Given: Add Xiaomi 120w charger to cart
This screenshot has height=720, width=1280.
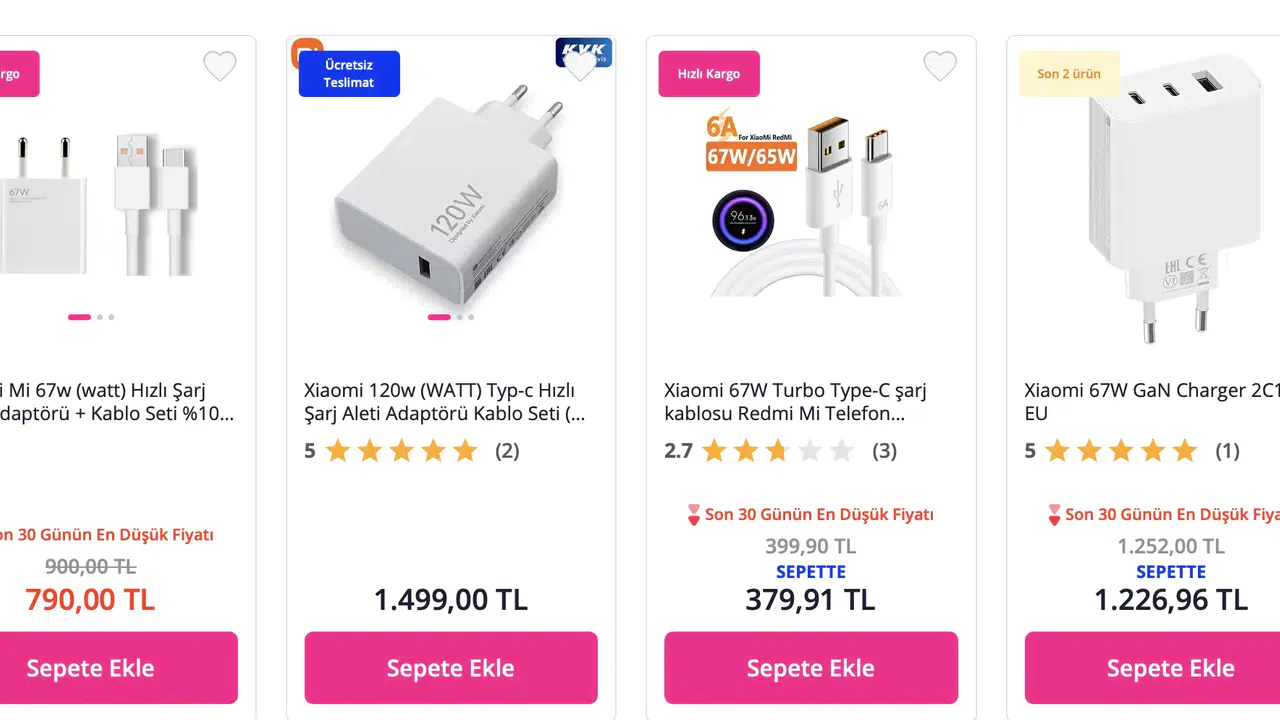Looking at the screenshot, I should [x=451, y=668].
